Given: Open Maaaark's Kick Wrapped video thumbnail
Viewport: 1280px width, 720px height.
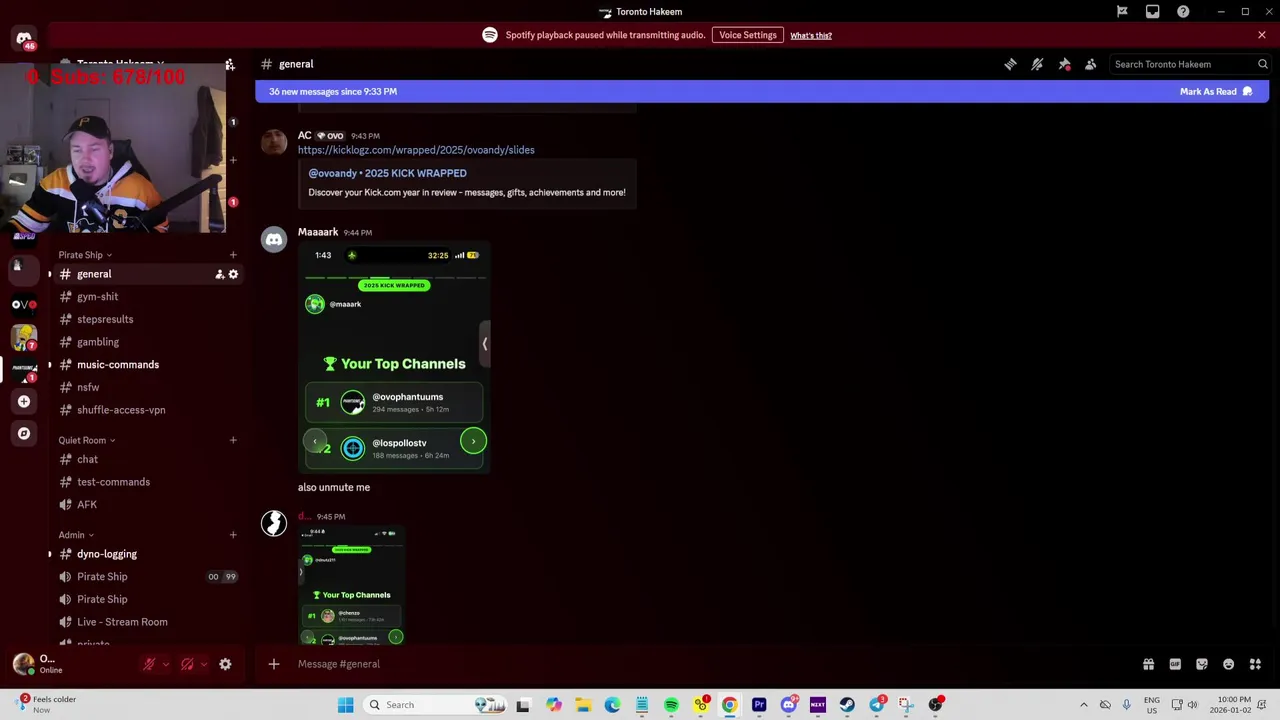Looking at the screenshot, I should tap(394, 358).
